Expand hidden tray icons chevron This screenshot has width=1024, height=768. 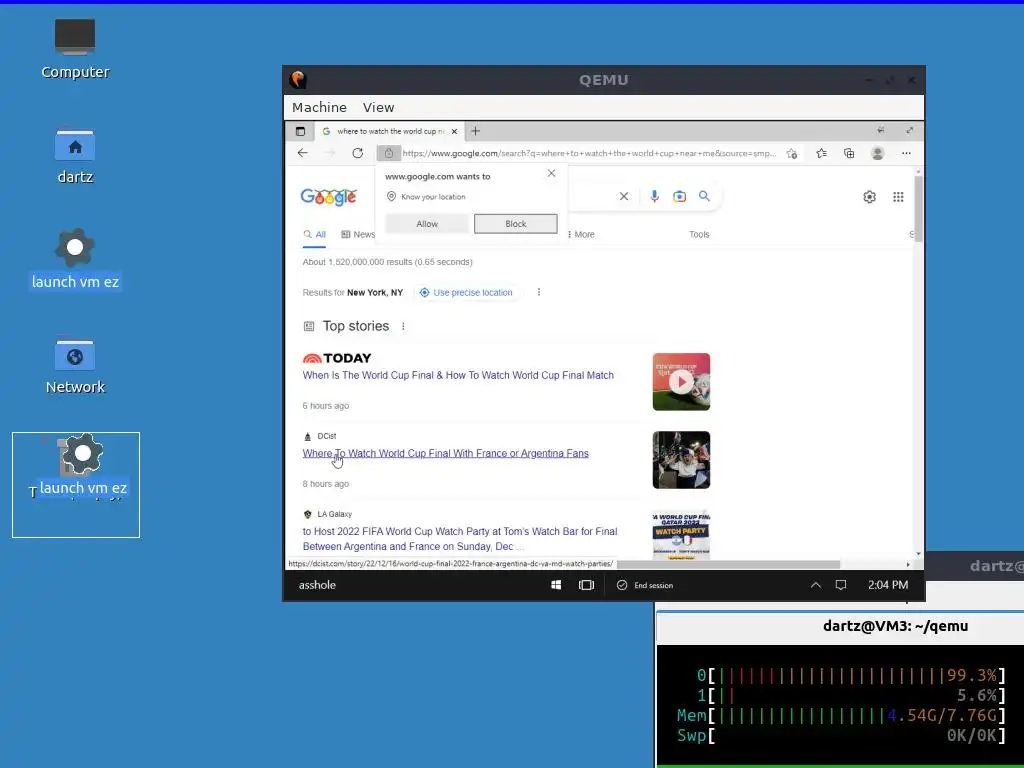pos(816,585)
